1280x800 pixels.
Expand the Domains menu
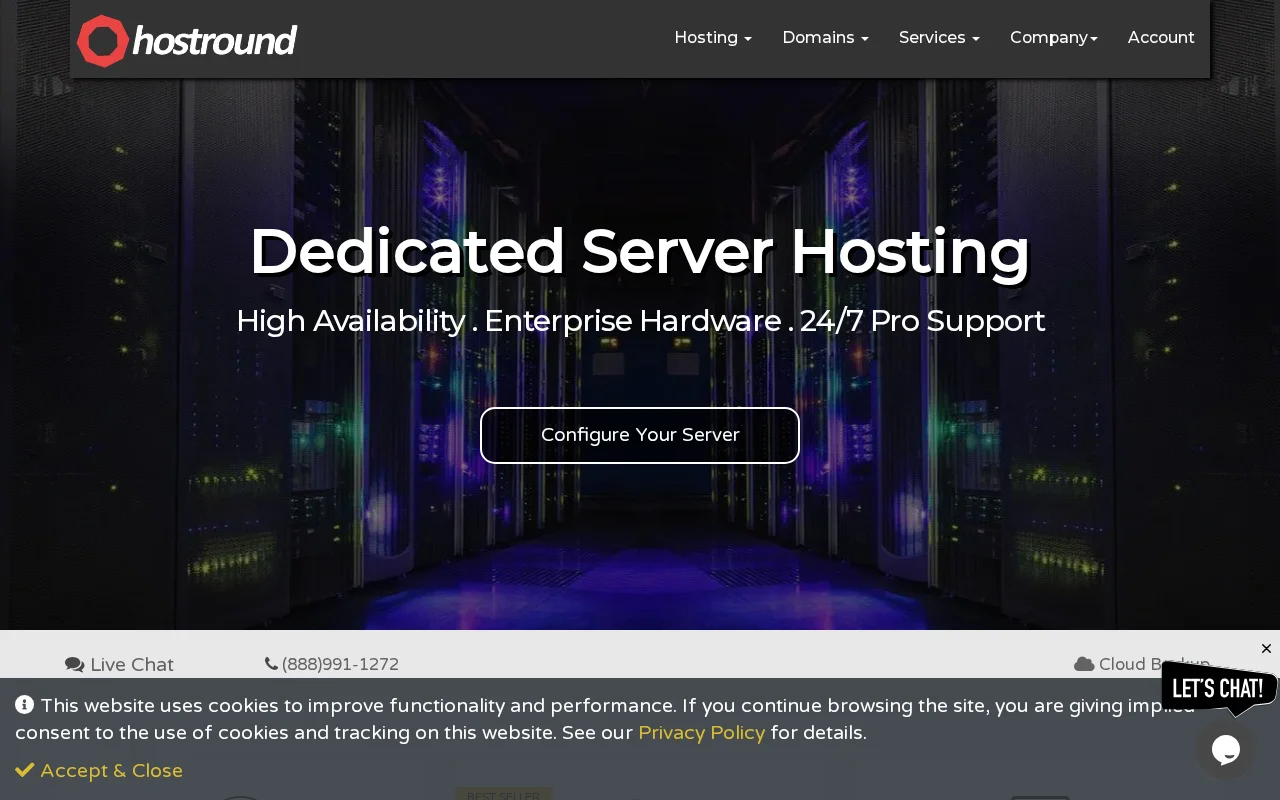point(825,37)
